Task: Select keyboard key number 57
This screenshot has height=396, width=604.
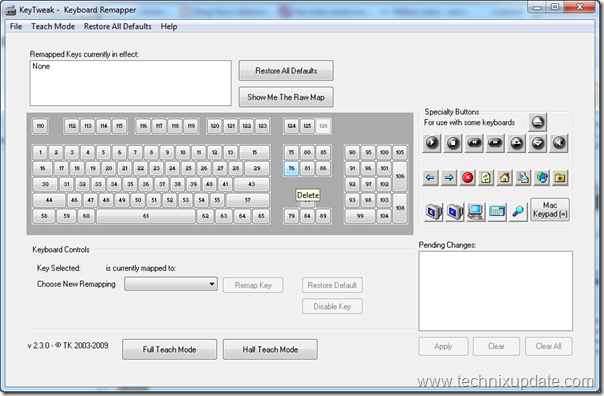Action: pos(247,200)
